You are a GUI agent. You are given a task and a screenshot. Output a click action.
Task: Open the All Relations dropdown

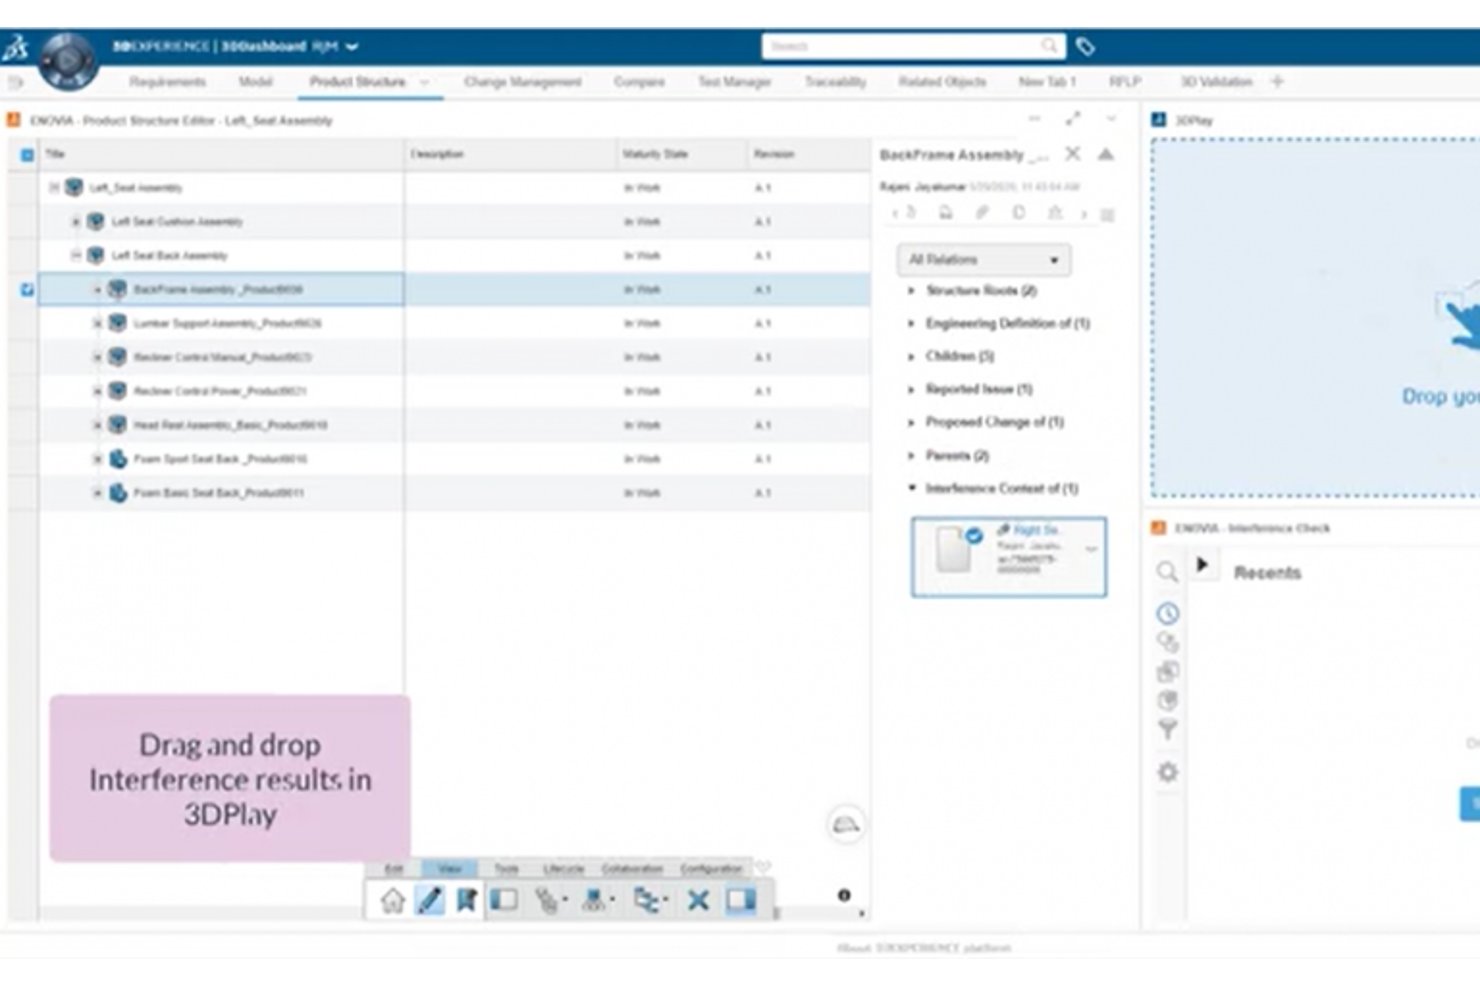tap(984, 260)
